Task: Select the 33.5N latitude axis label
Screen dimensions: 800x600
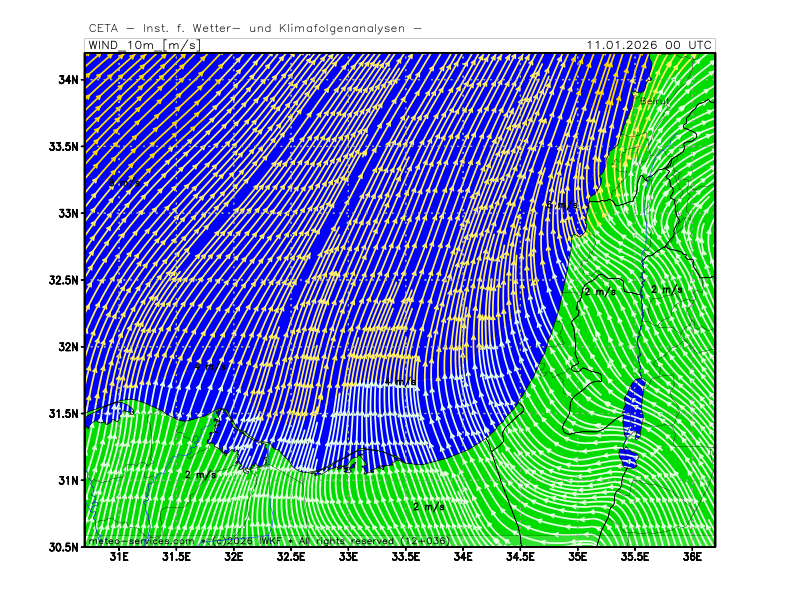Action: pos(62,147)
